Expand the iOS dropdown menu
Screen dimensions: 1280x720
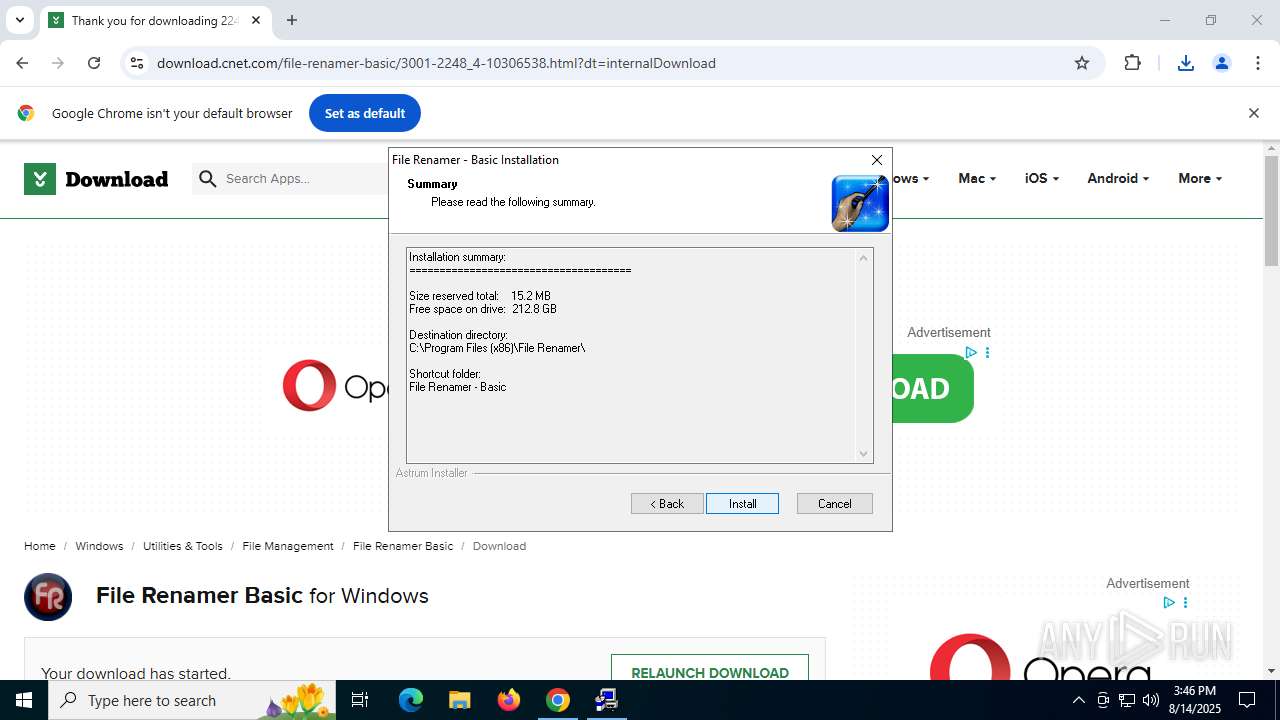point(1041,178)
